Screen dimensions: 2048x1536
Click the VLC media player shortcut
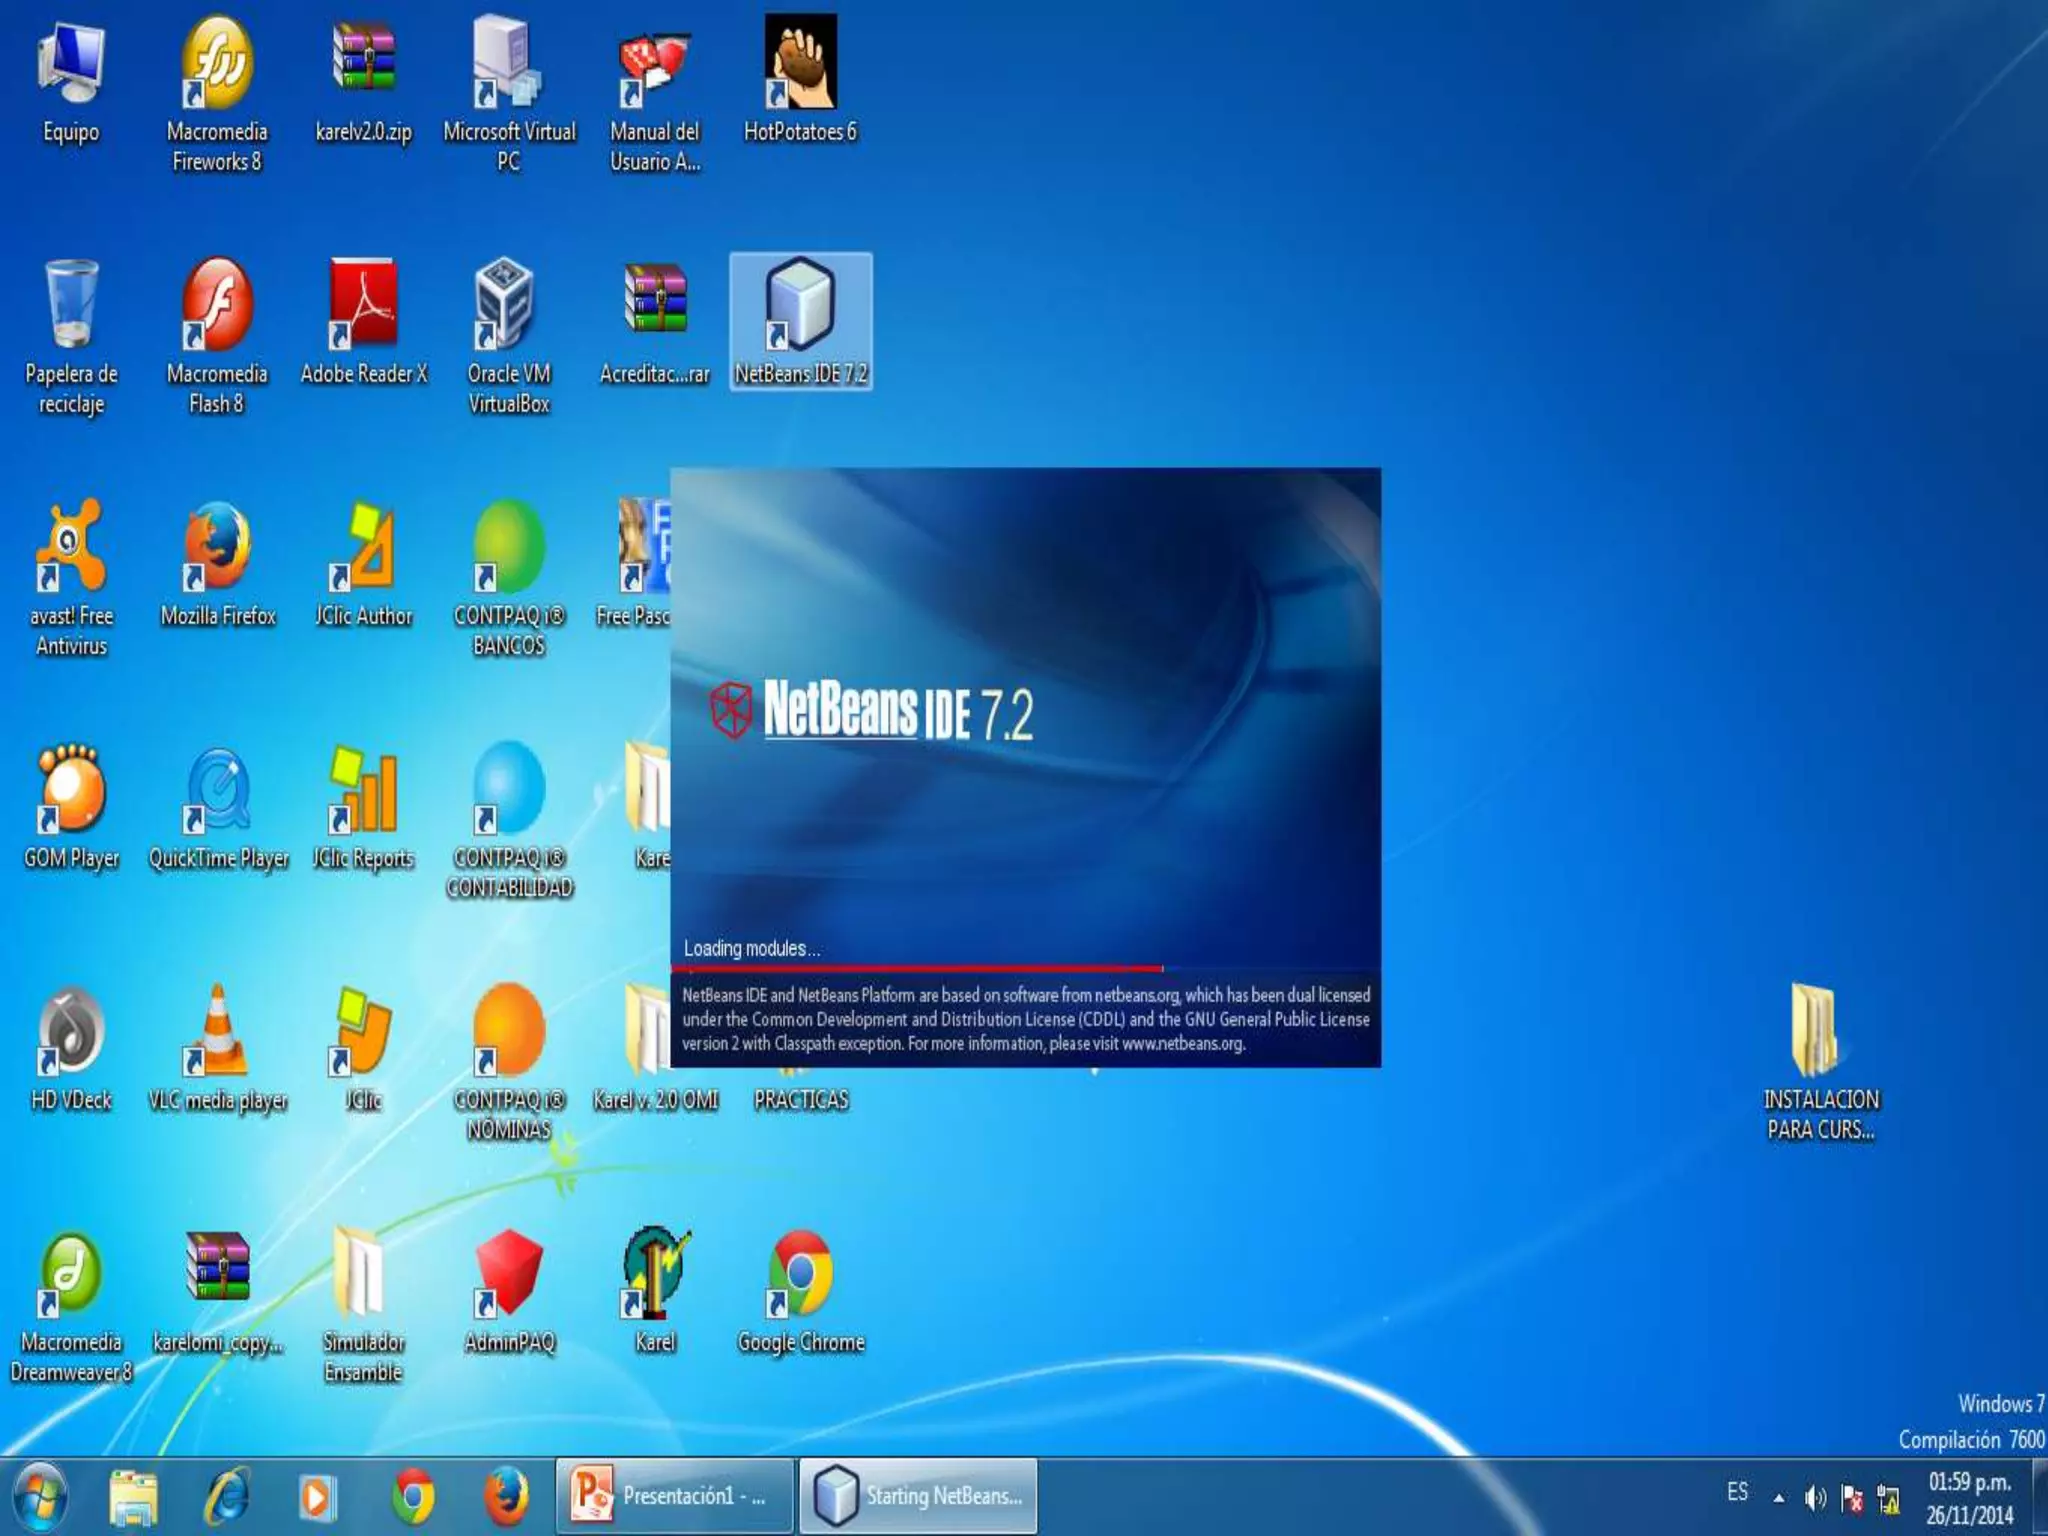(x=217, y=1032)
